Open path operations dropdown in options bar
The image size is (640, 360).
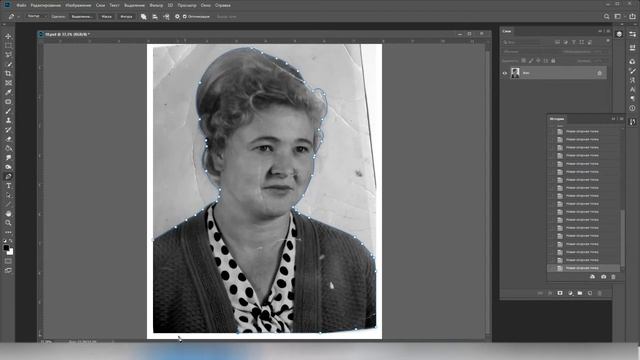pos(144,17)
